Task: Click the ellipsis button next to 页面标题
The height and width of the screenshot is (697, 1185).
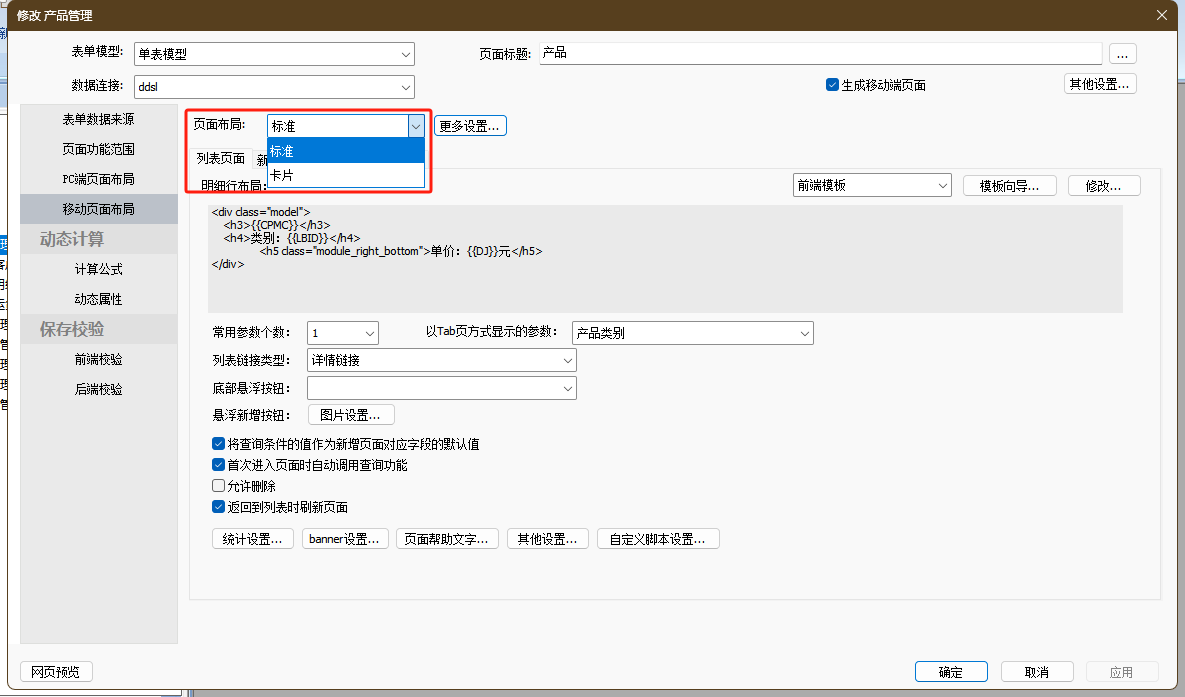Action: click(x=1122, y=54)
